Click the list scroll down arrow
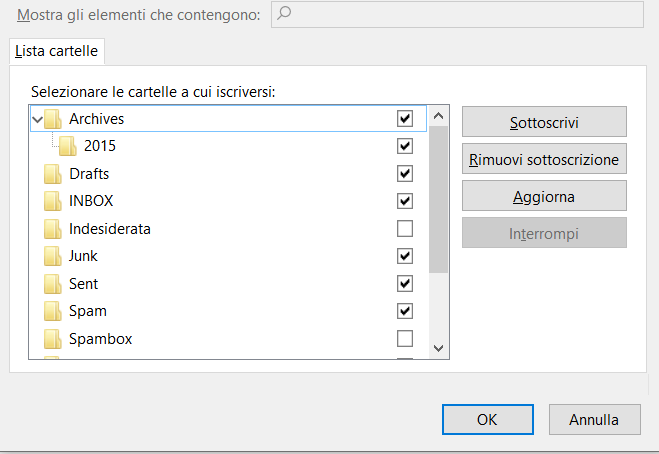This screenshot has height=454, width=659. point(438,348)
